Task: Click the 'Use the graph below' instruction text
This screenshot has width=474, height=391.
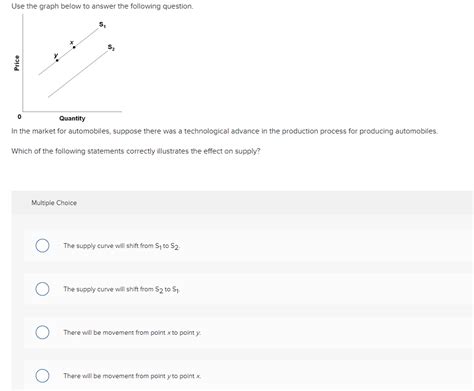Action: tap(102, 6)
